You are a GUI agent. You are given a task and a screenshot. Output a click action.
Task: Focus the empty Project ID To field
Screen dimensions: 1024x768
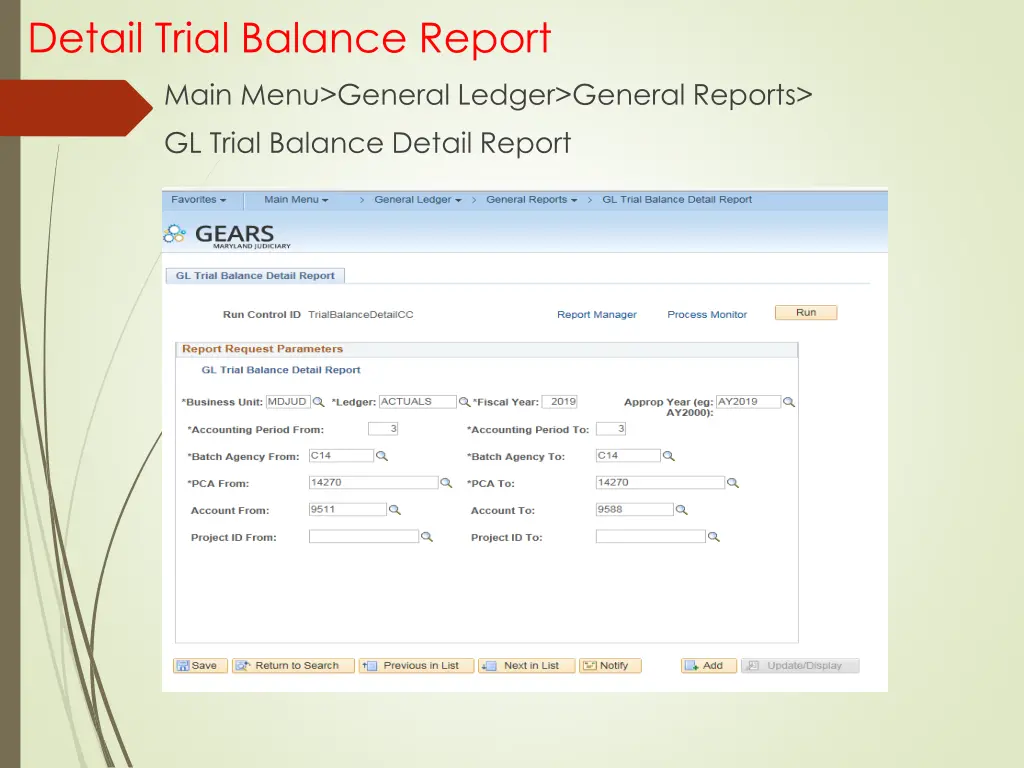(650, 536)
